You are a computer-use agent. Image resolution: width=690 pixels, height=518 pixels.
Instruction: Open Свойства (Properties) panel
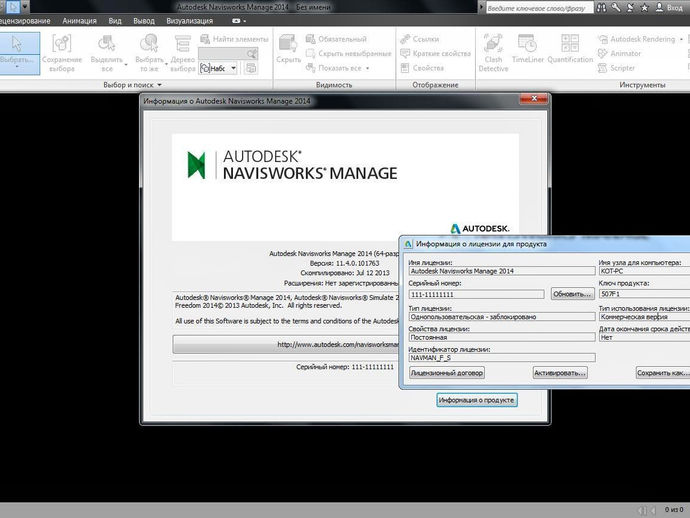click(x=422, y=68)
